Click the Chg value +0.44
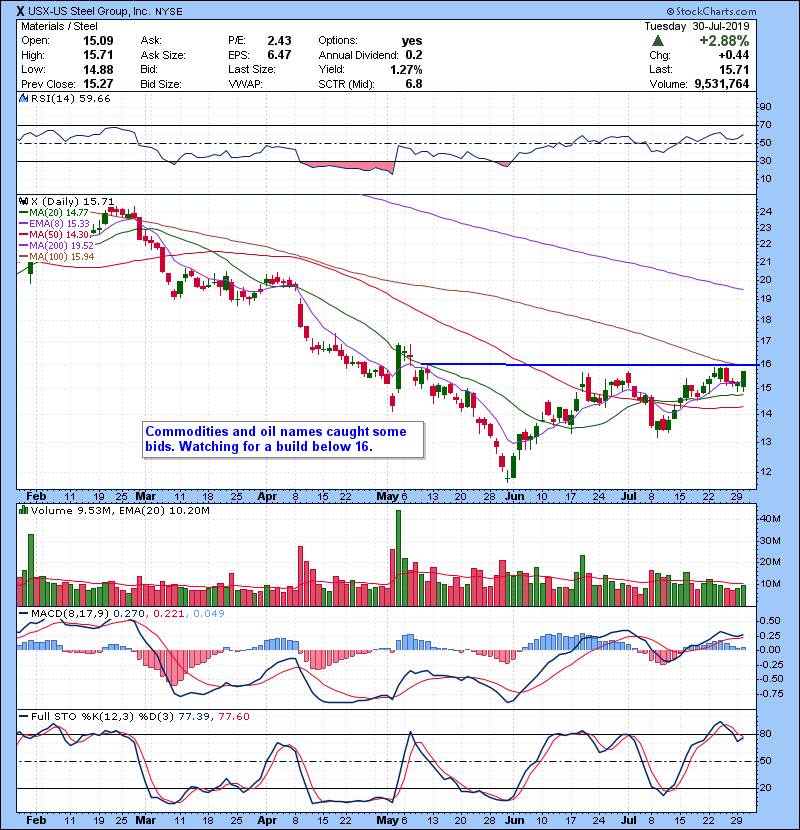 click(733, 55)
